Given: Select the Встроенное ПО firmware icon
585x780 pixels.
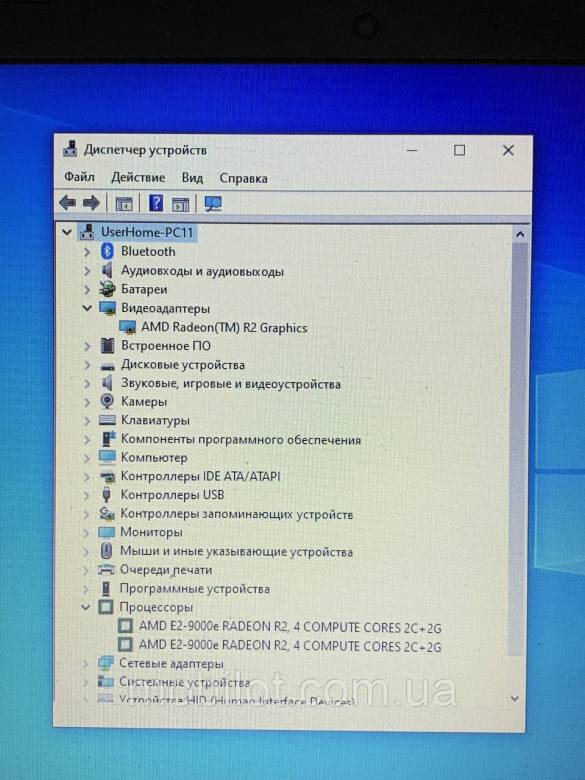Looking at the screenshot, I should click(107, 345).
